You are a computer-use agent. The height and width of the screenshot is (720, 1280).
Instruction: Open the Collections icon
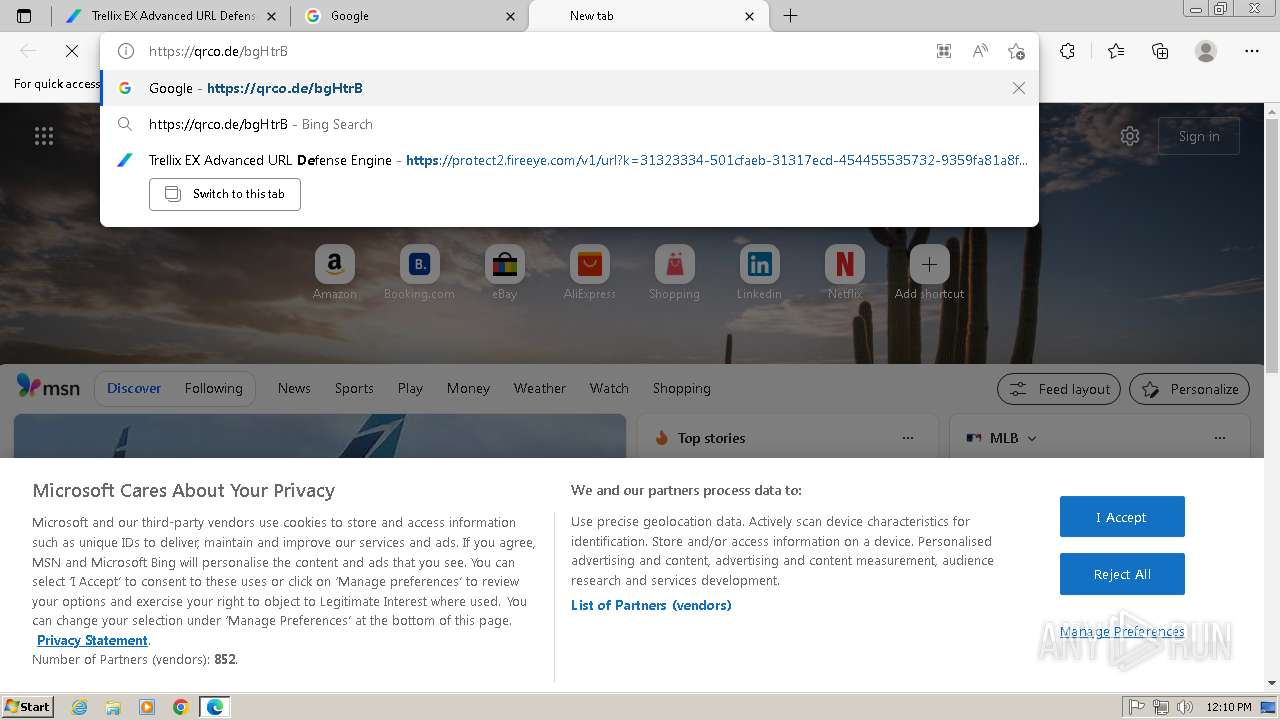click(x=1160, y=51)
